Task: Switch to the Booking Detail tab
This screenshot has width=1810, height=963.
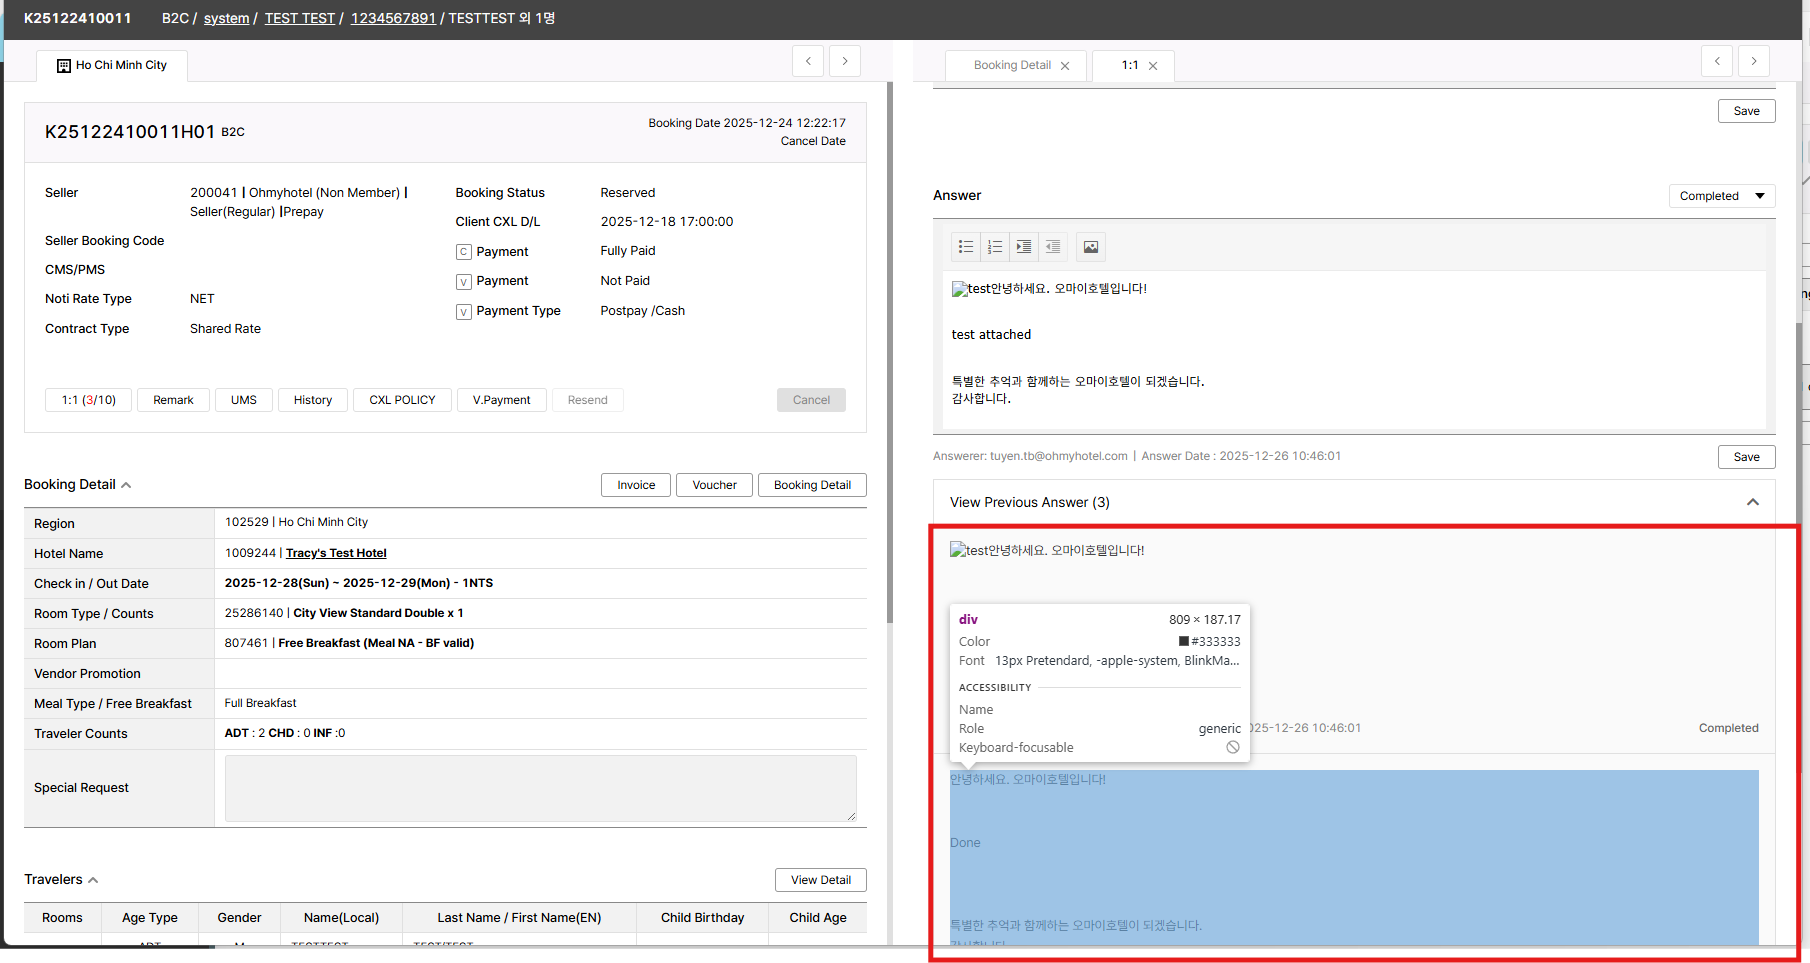Action: [1011, 66]
